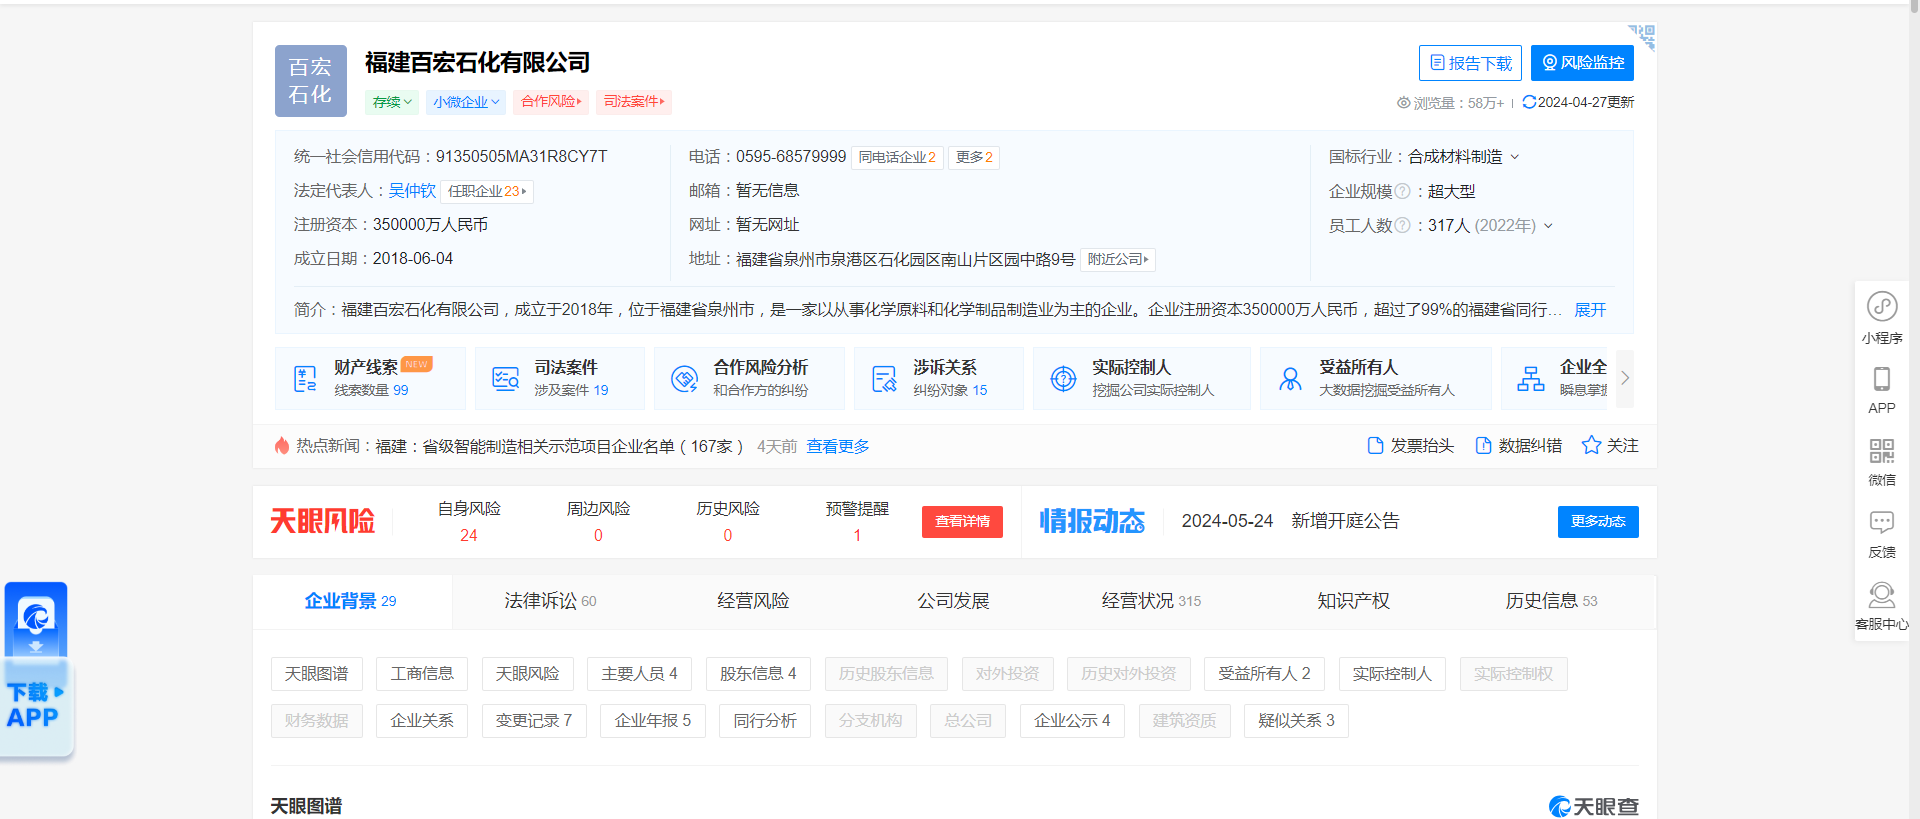Open the 客服中心 customer service icon

point(1881,595)
